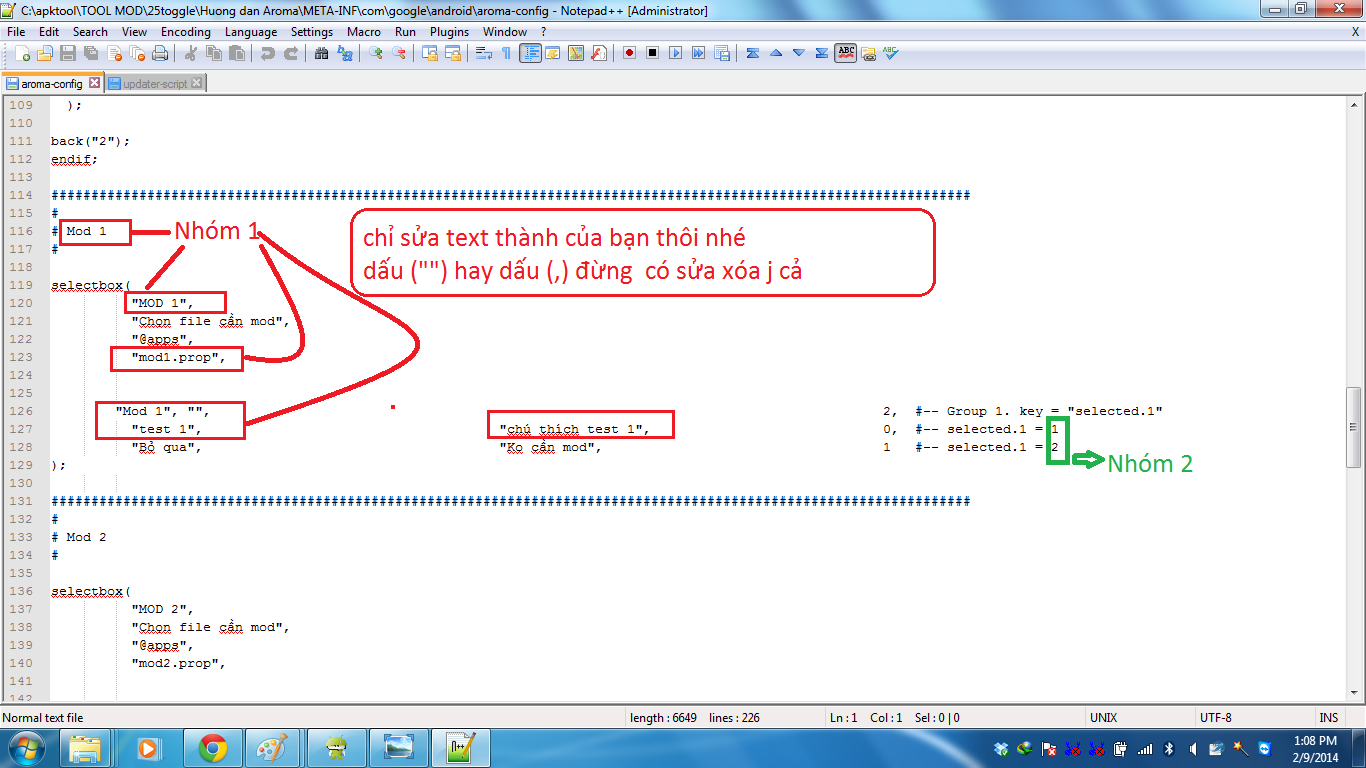Go to previous difference up arrow
Viewport: 1366px width, 768px height.
(775, 53)
